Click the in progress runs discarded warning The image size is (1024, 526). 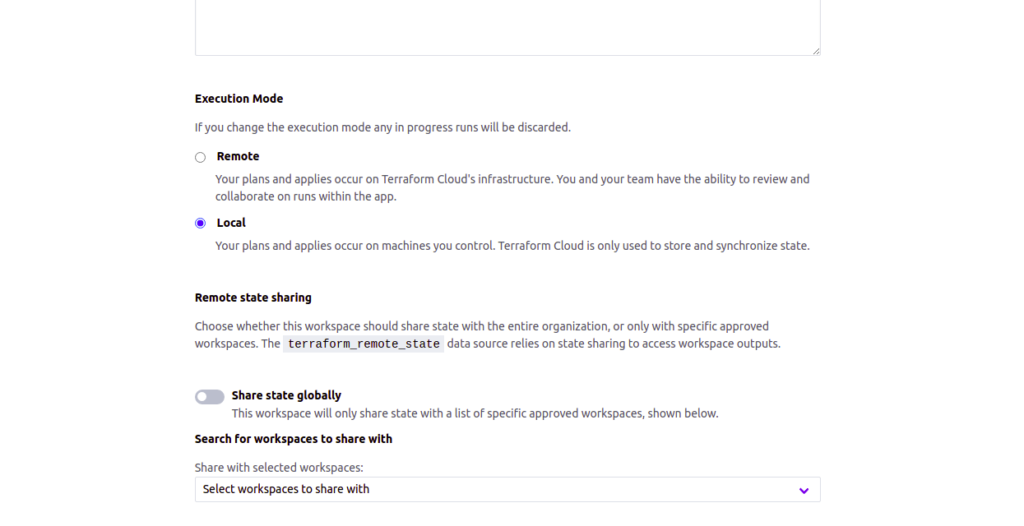[x=383, y=127]
